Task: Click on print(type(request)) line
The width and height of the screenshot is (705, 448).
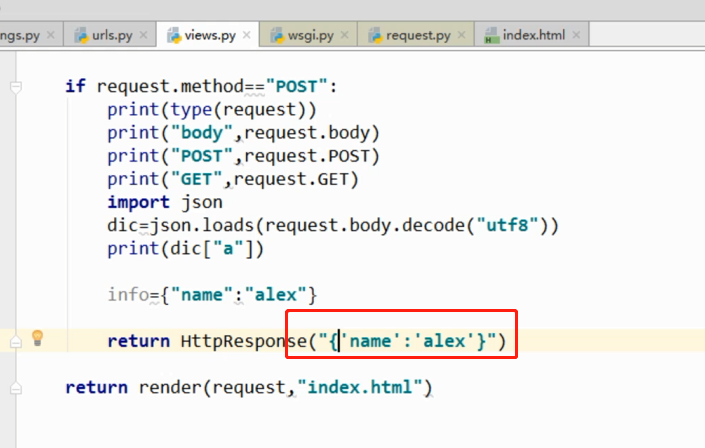Action: click(212, 110)
